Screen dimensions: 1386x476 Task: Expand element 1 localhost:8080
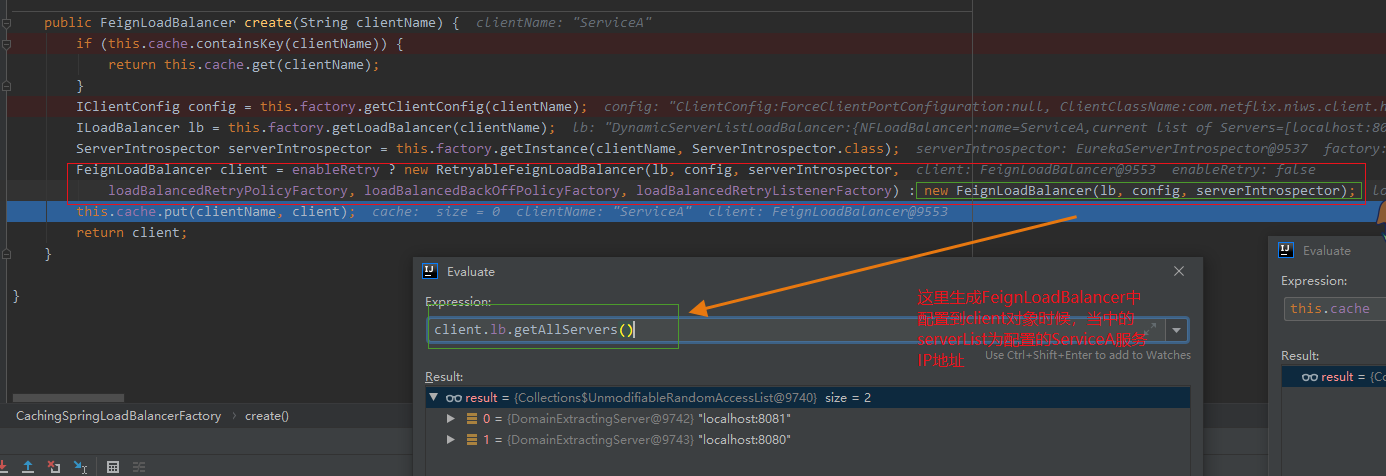point(452,439)
